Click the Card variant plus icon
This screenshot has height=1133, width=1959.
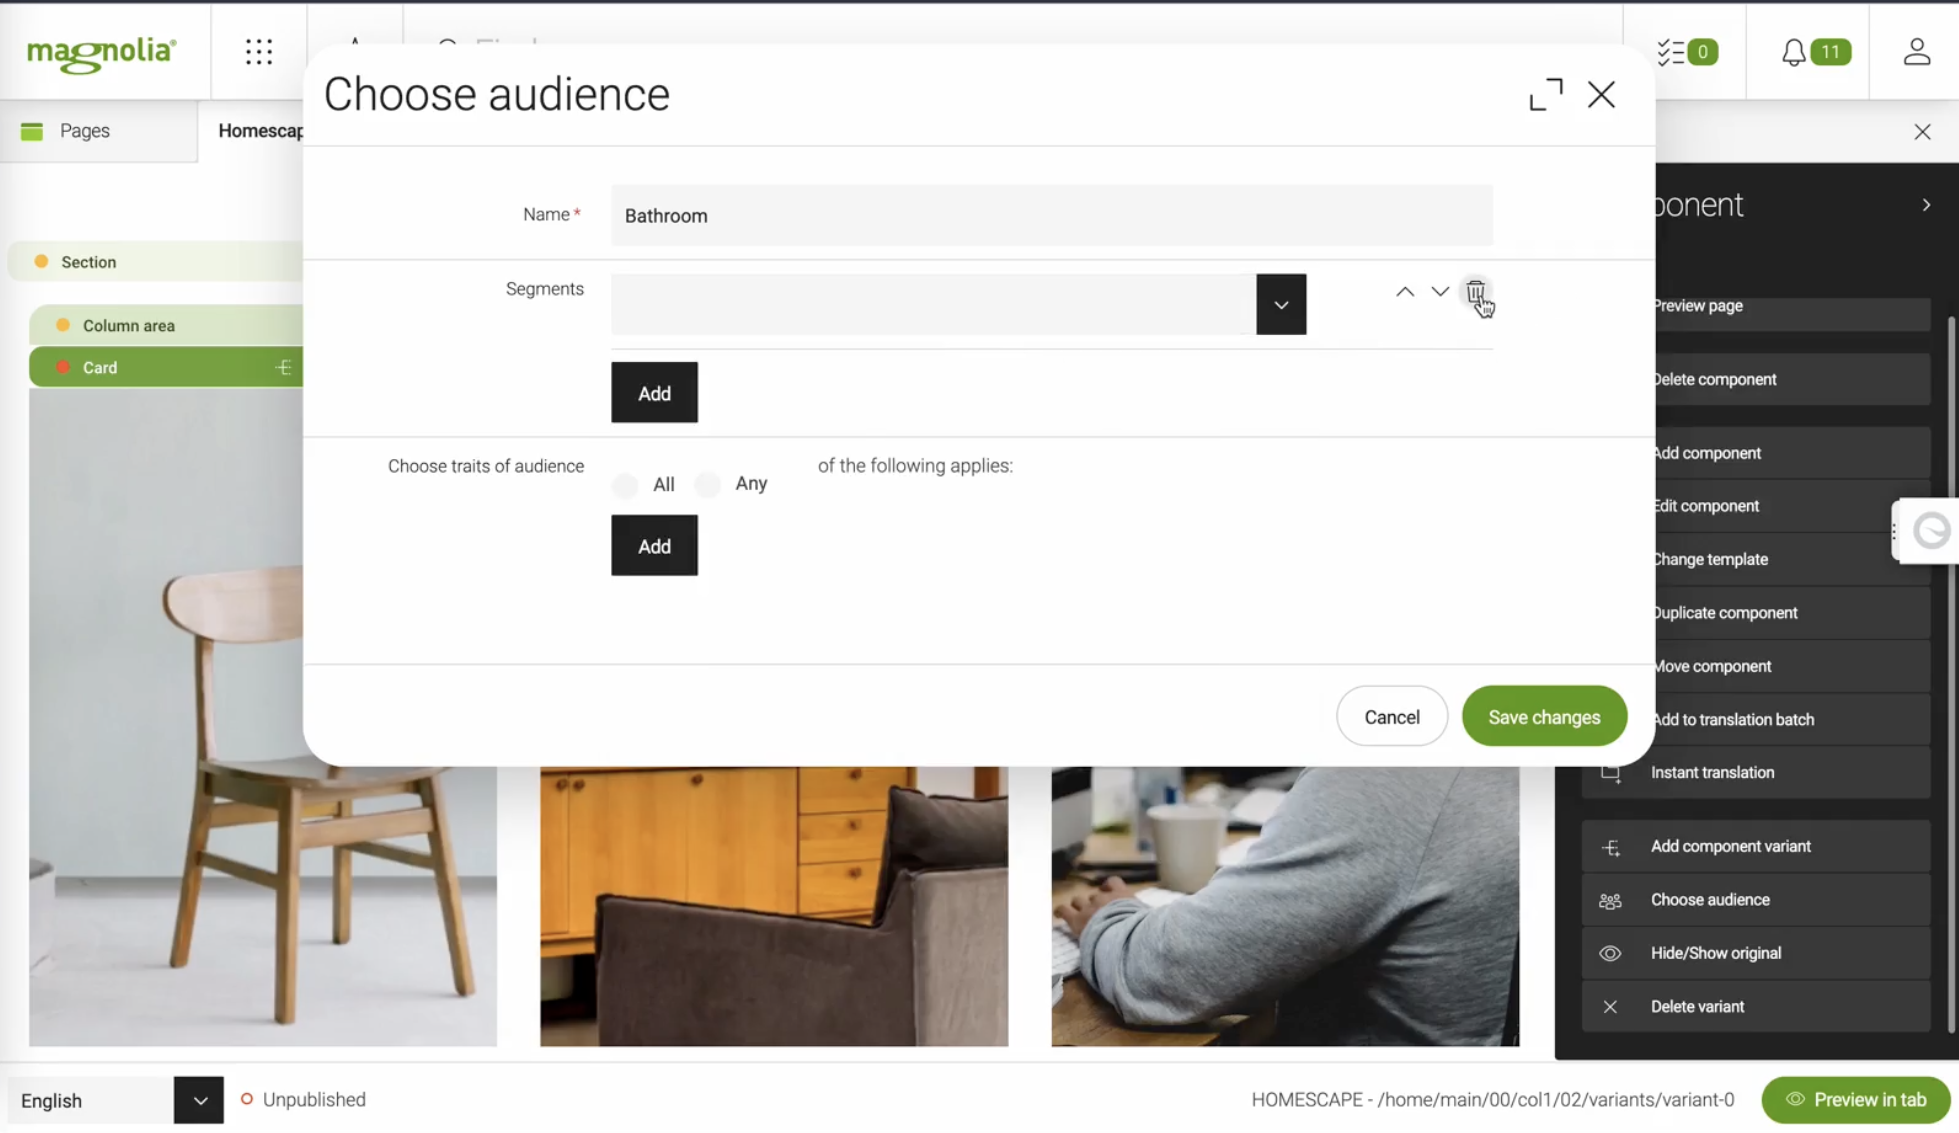[284, 368]
